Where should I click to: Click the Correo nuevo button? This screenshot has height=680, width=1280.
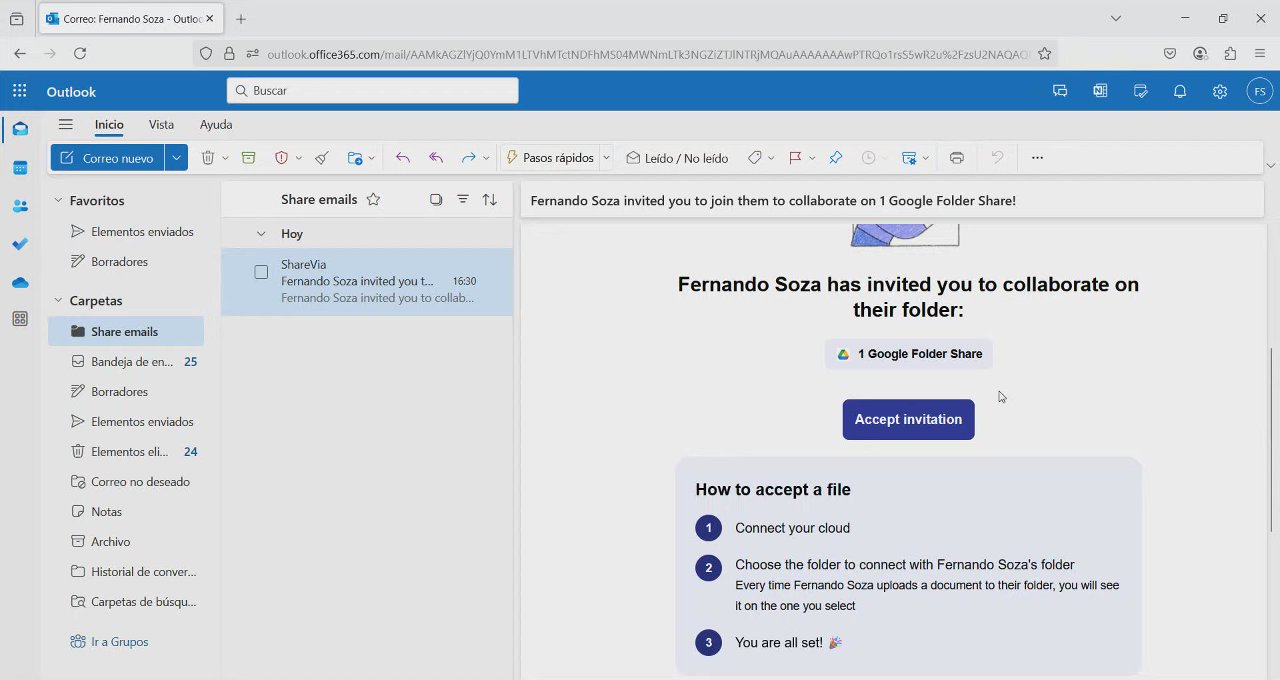coord(108,158)
